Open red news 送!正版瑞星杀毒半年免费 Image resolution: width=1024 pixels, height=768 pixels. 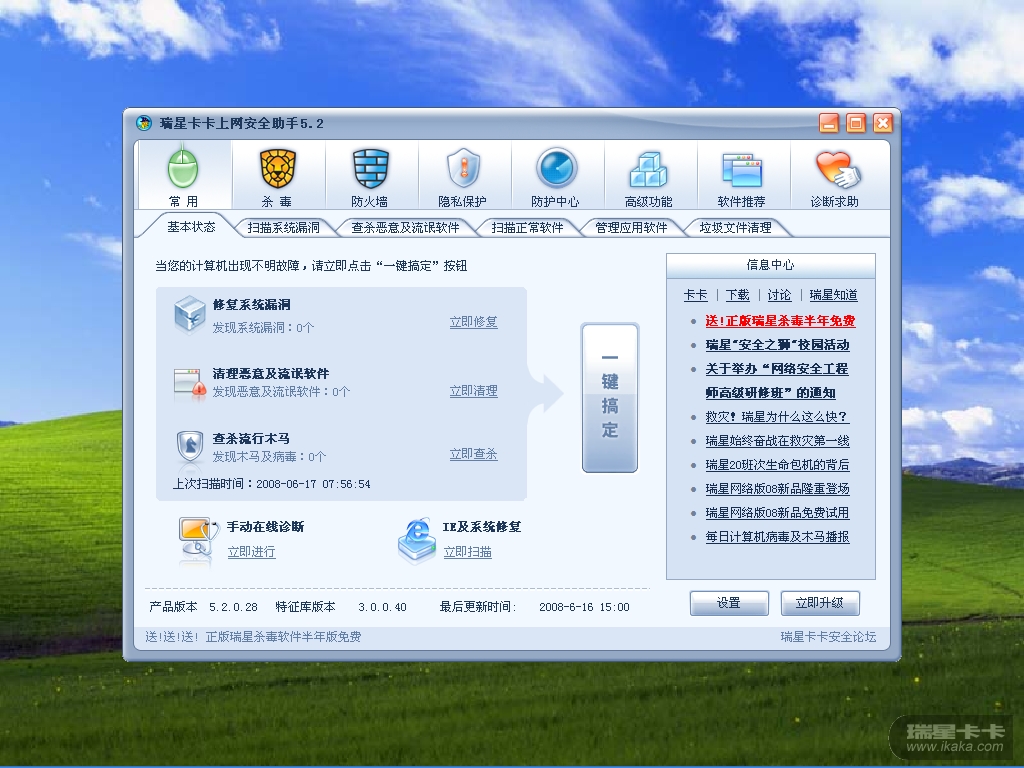pyautogui.click(x=780, y=321)
